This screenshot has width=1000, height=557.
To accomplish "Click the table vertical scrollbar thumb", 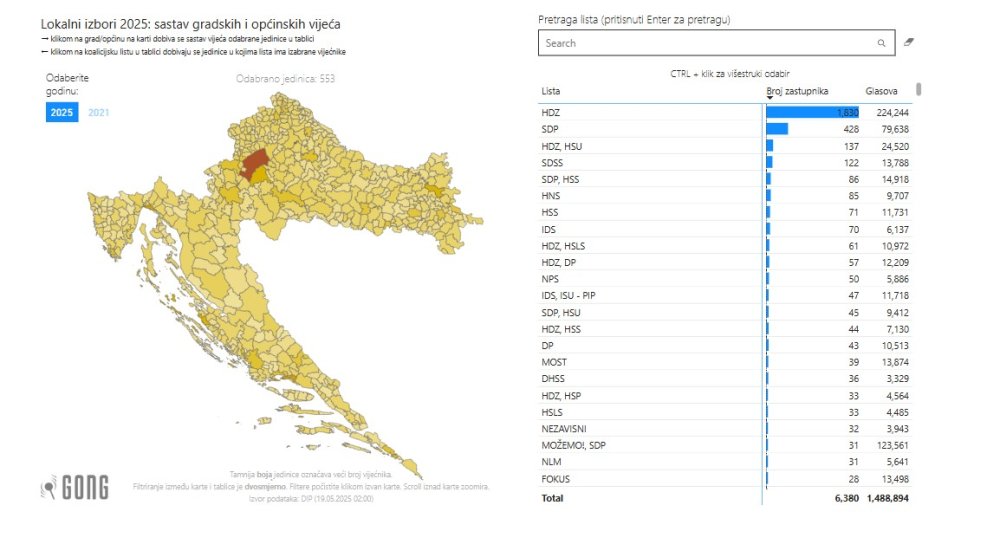I will pyautogui.click(x=918, y=89).
